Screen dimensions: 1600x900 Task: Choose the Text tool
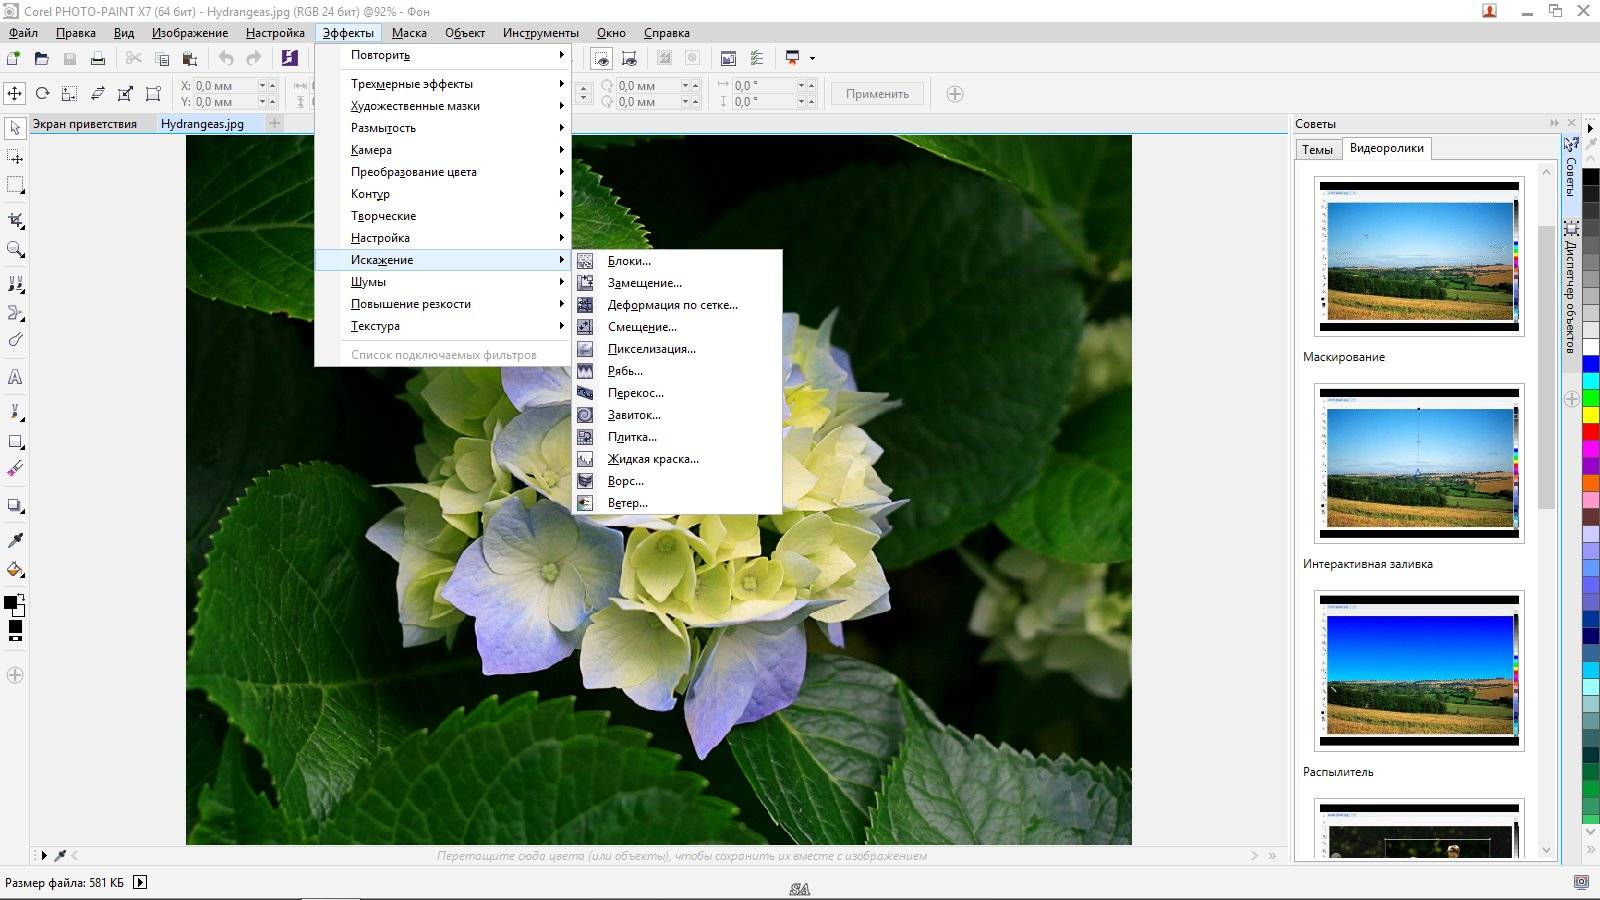(15, 377)
